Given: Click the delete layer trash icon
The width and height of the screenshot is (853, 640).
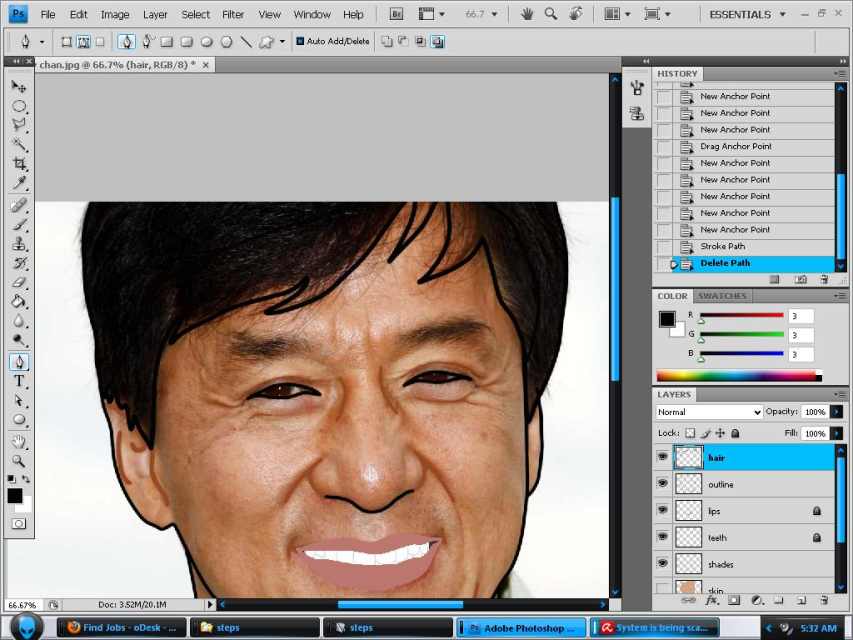Looking at the screenshot, I should (826, 600).
